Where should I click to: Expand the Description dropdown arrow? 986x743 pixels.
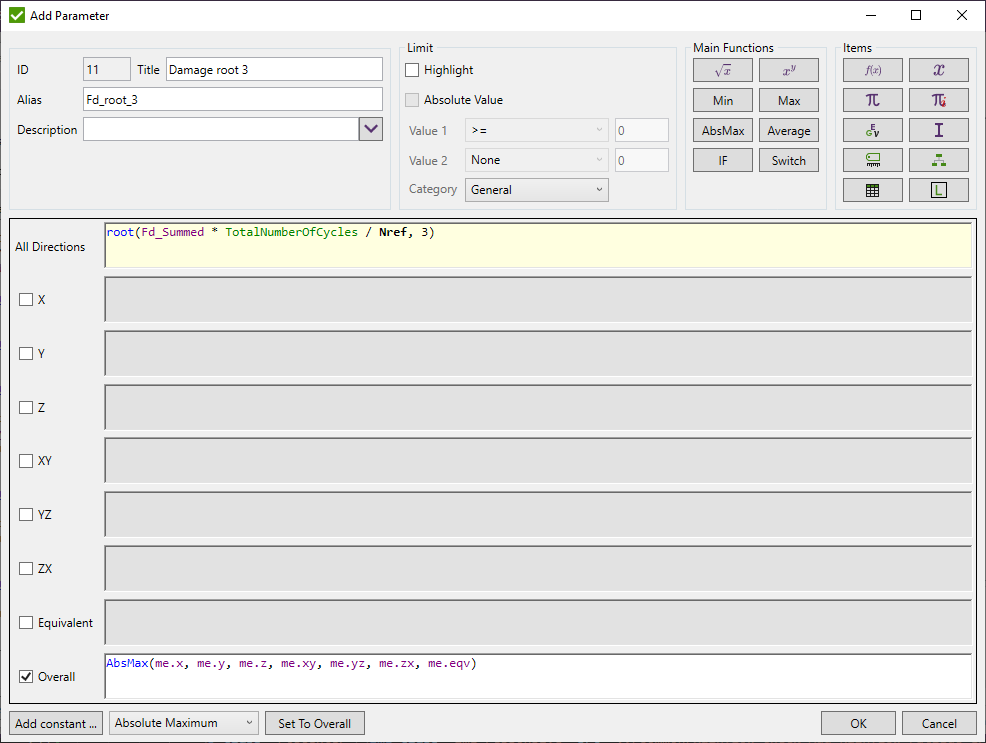coord(371,129)
